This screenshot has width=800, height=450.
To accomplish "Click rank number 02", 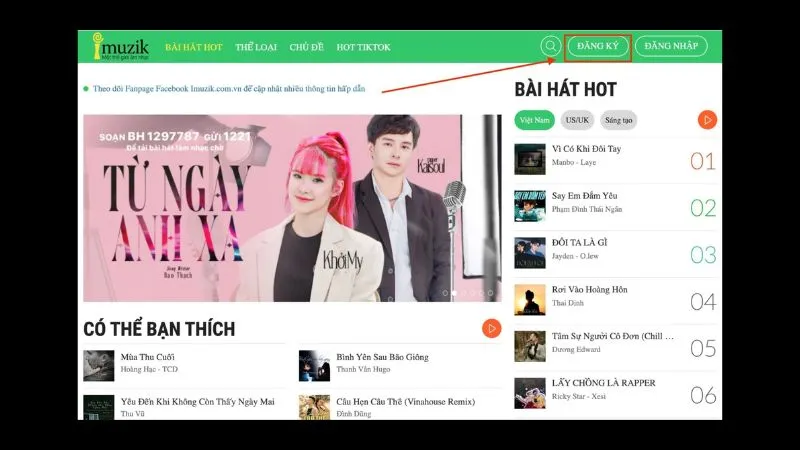I will tap(703, 208).
